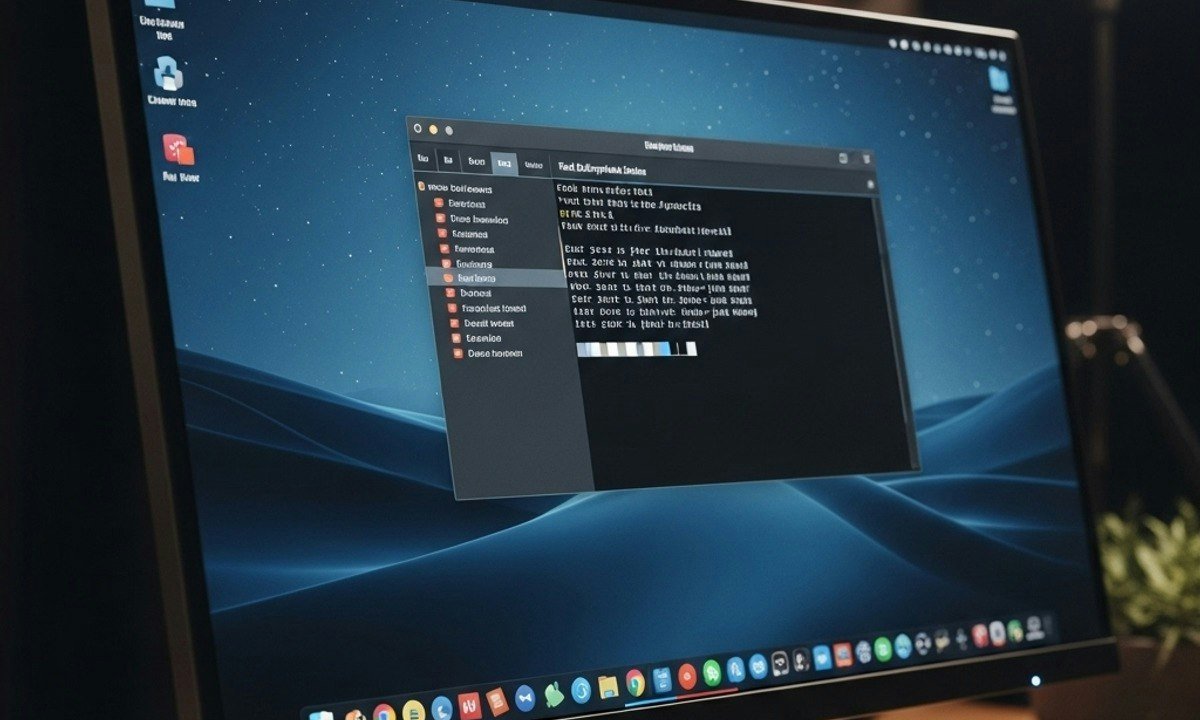Select the leftmost tab in the window's tab bar
The width and height of the screenshot is (1200, 720).
(x=422, y=160)
